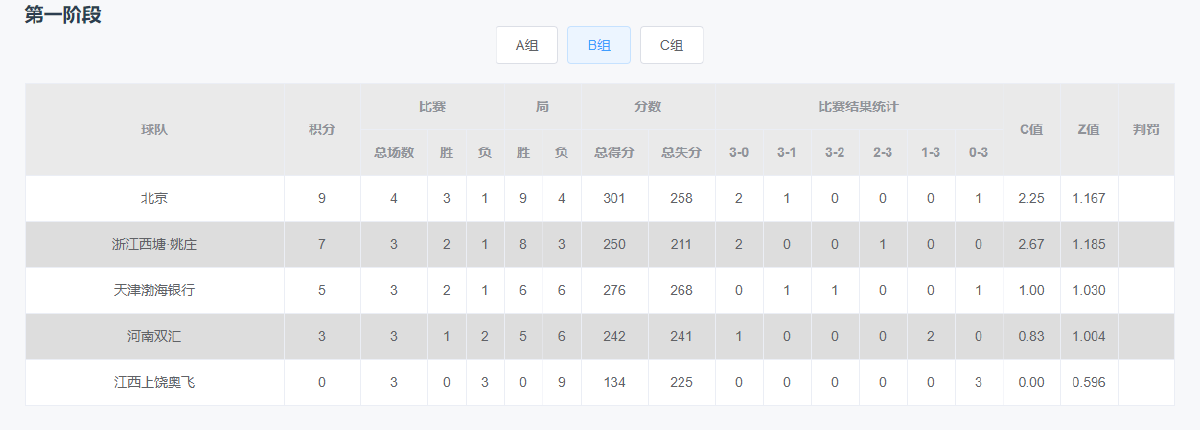Click the 判罚 column header
The image size is (1200, 430).
(1146, 129)
